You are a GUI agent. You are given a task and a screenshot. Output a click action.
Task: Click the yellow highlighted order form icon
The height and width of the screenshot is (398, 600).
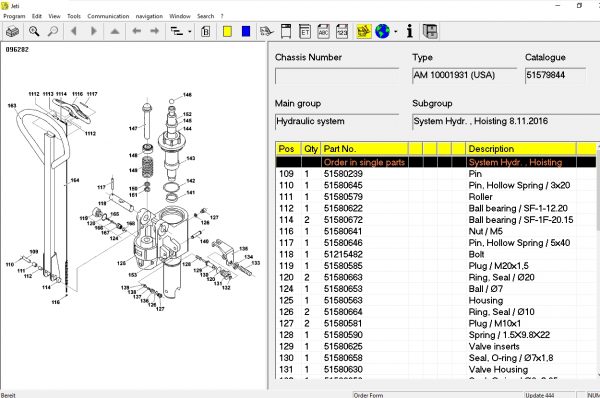tap(364, 31)
